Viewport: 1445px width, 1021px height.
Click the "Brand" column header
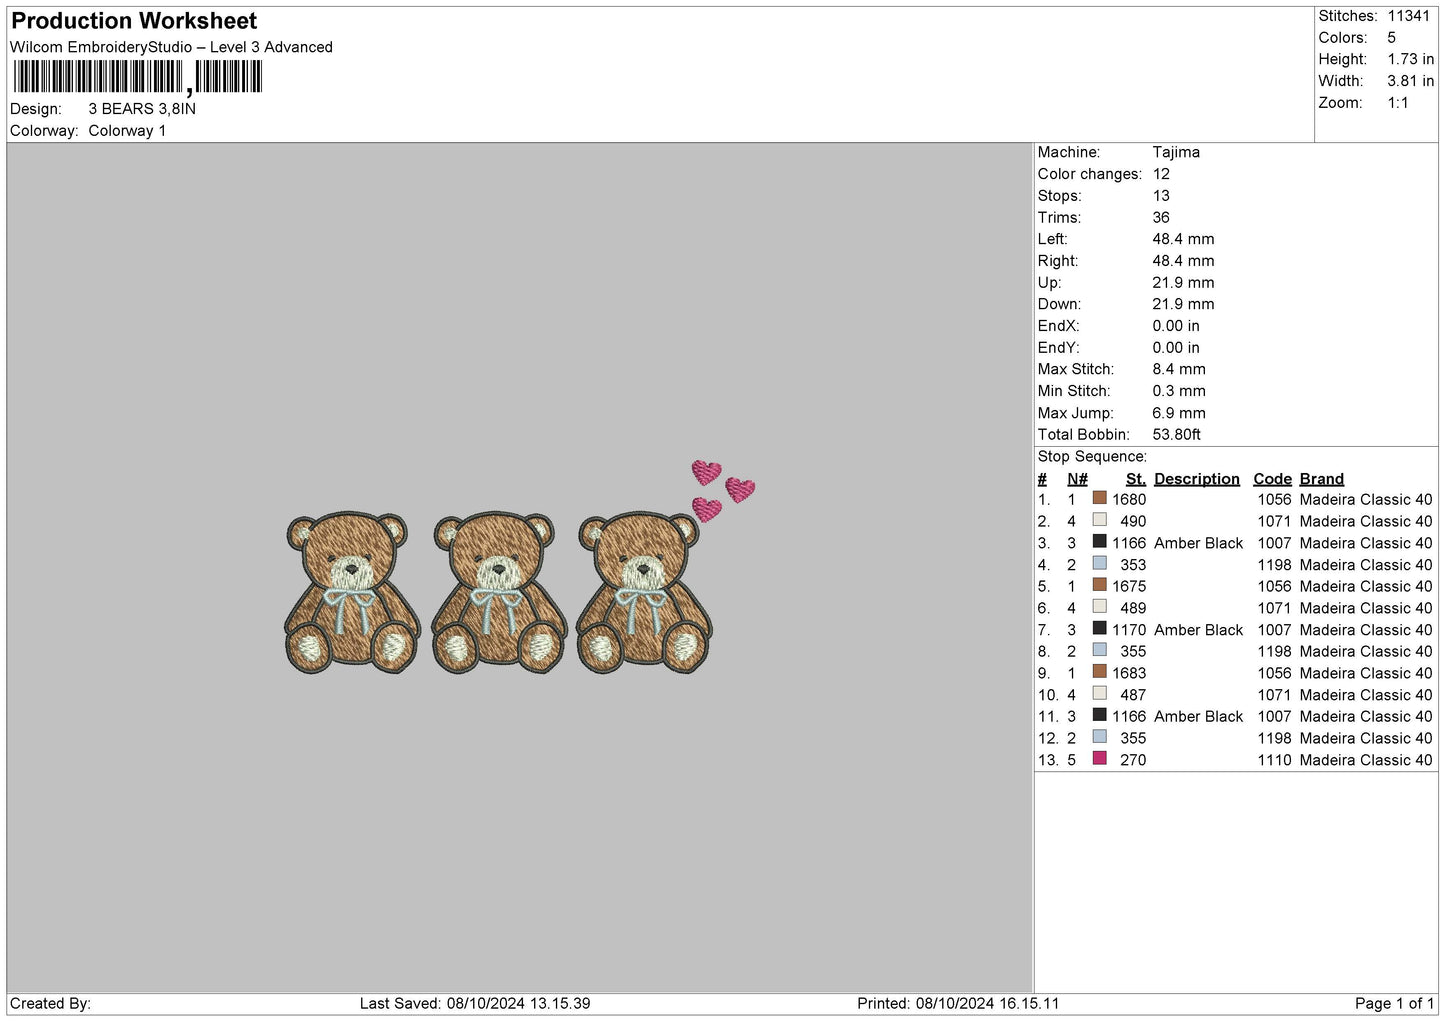pos(1322,479)
